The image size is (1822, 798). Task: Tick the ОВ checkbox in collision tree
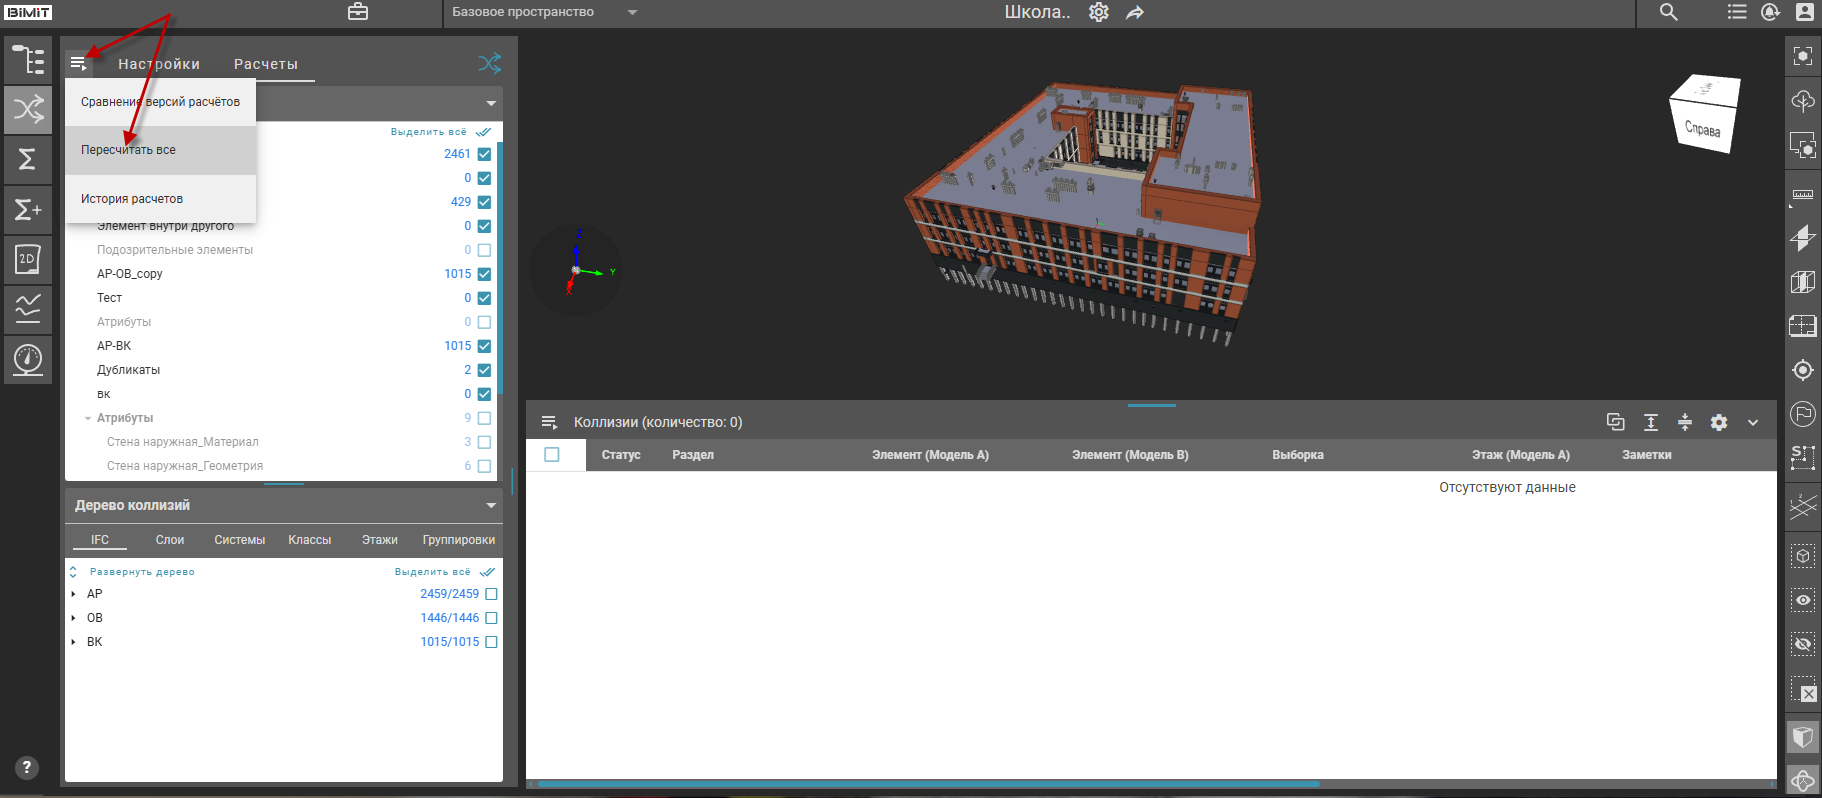(x=491, y=618)
